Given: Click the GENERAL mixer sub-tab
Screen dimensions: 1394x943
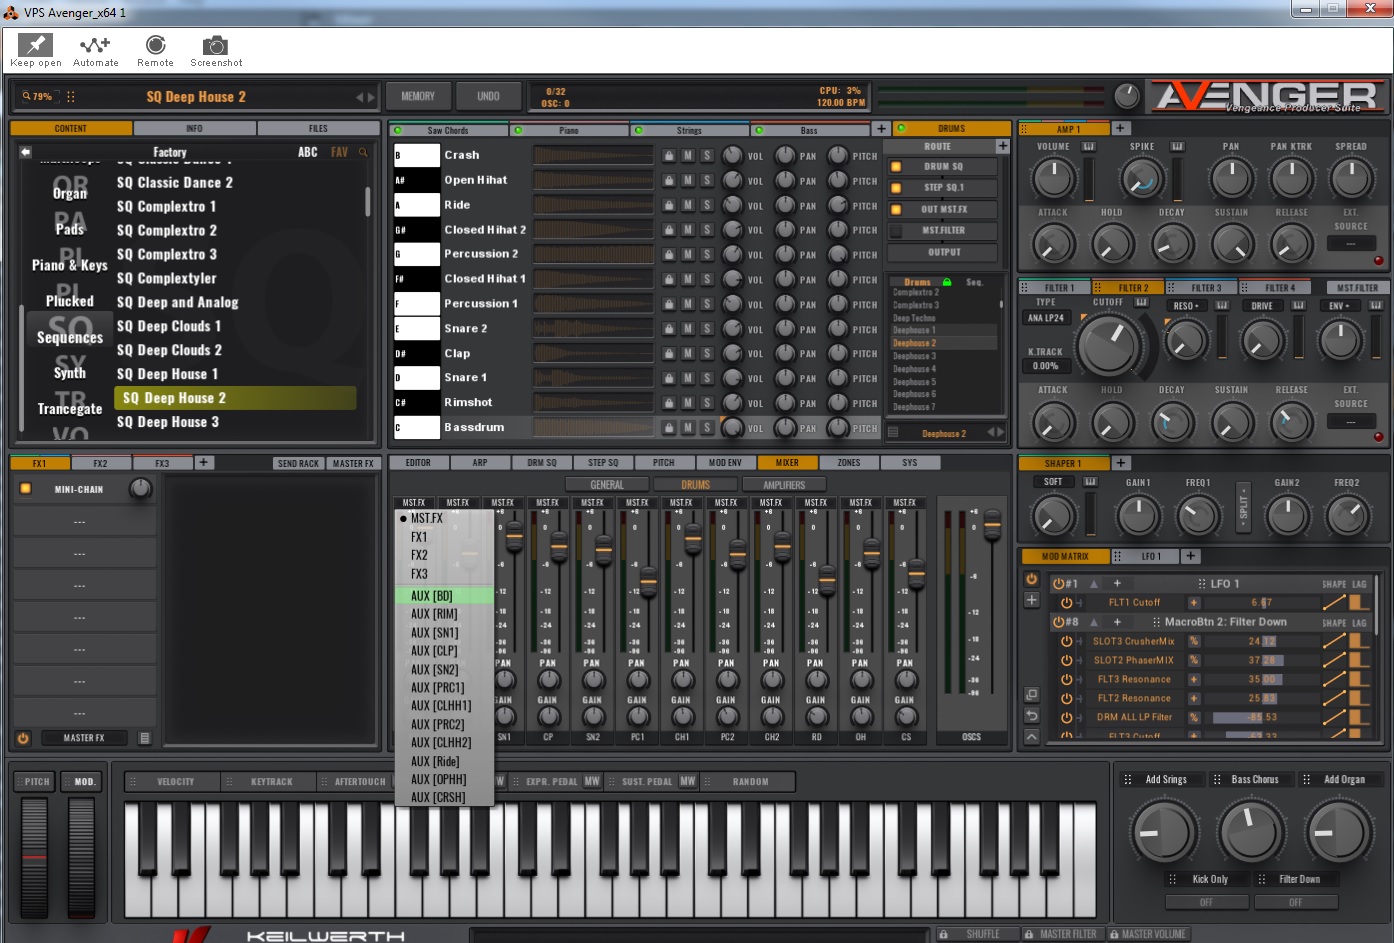Looking at the screenshot, I should [606, 485].
